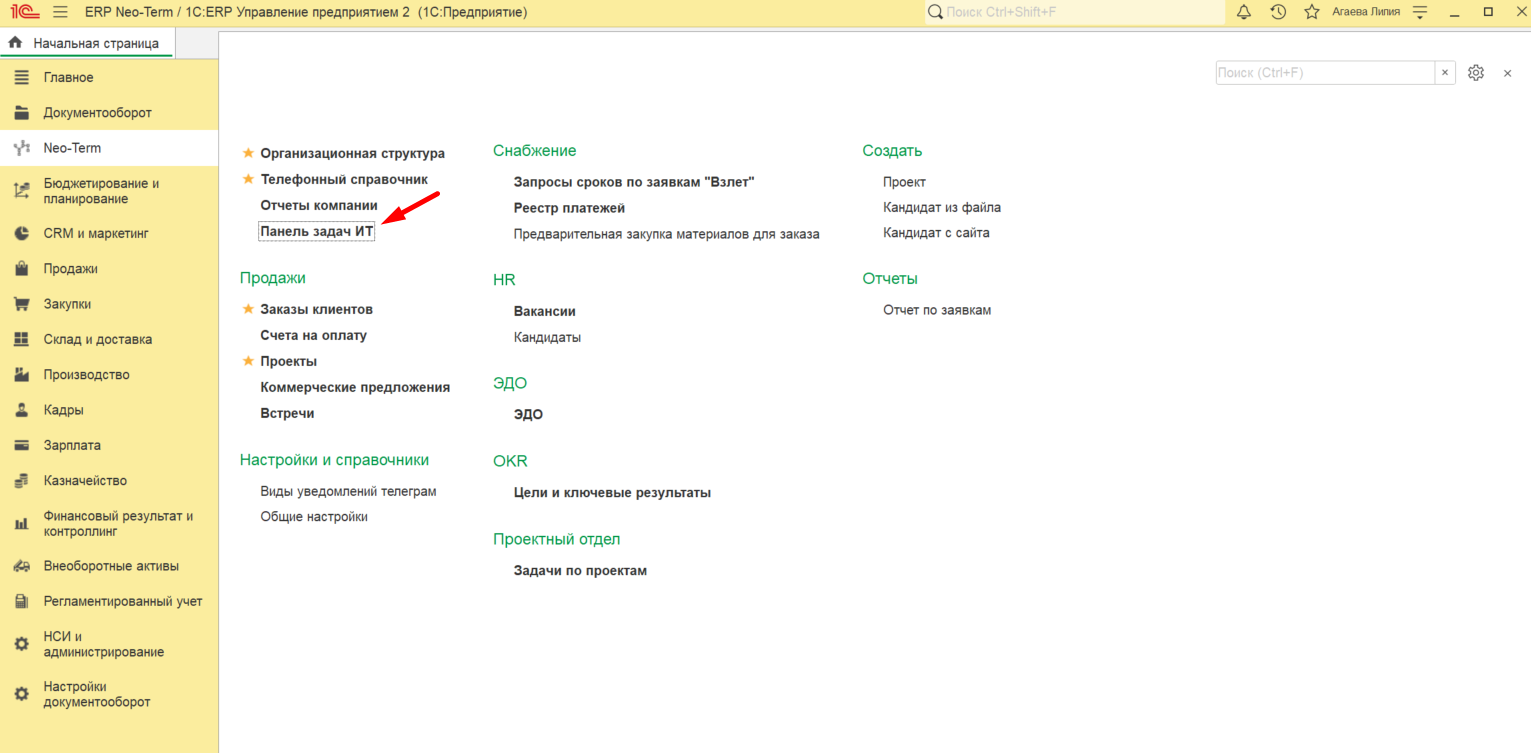Image resolution: width=1531 pixels, height=753 pixels.
Task: Open Отчет по заявкам report
Action: point(937,310)
